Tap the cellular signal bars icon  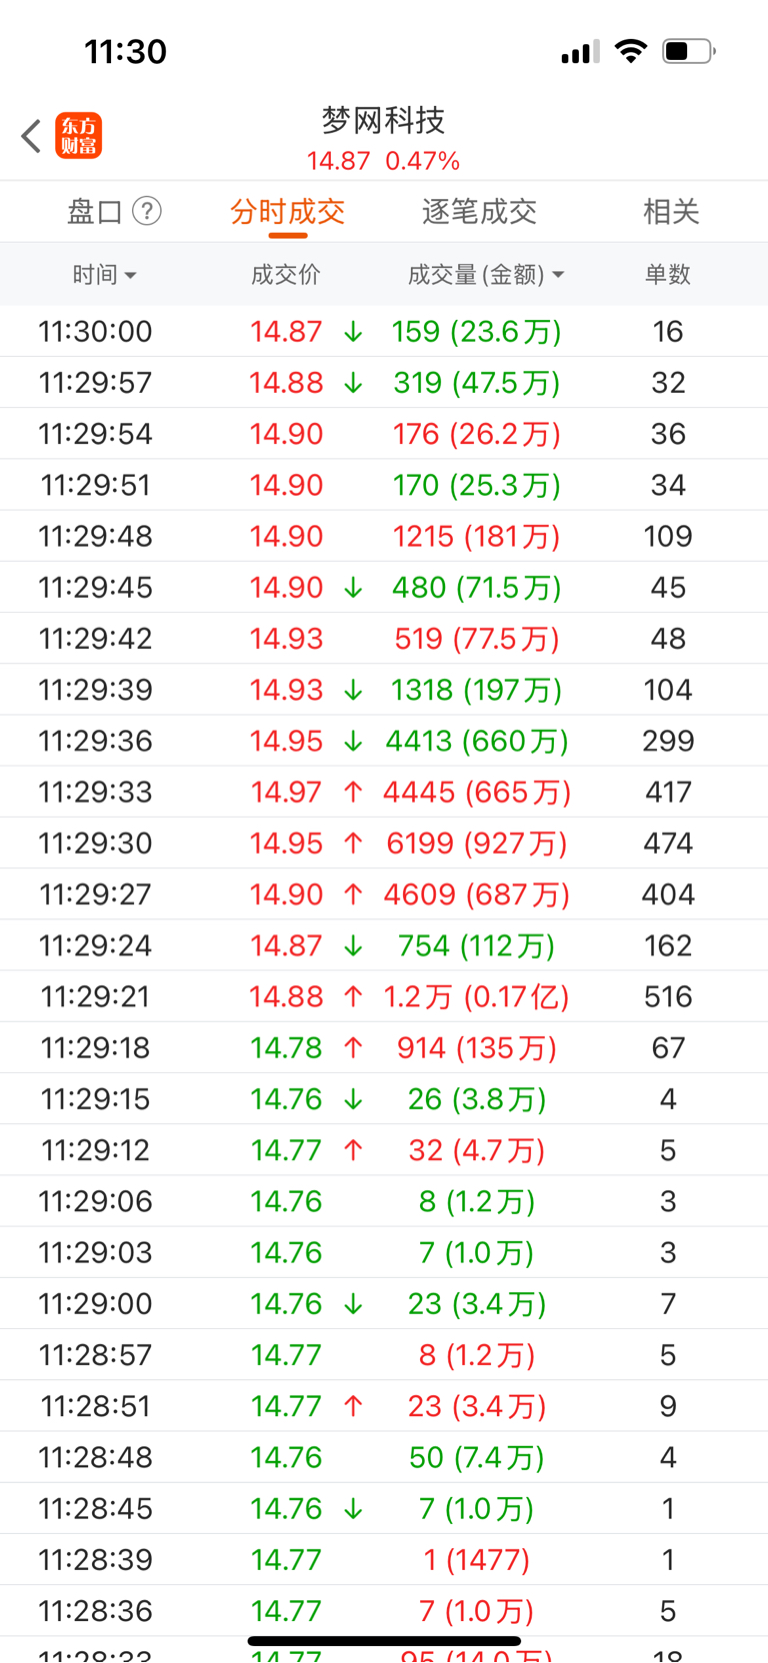(x=580, y=51)
